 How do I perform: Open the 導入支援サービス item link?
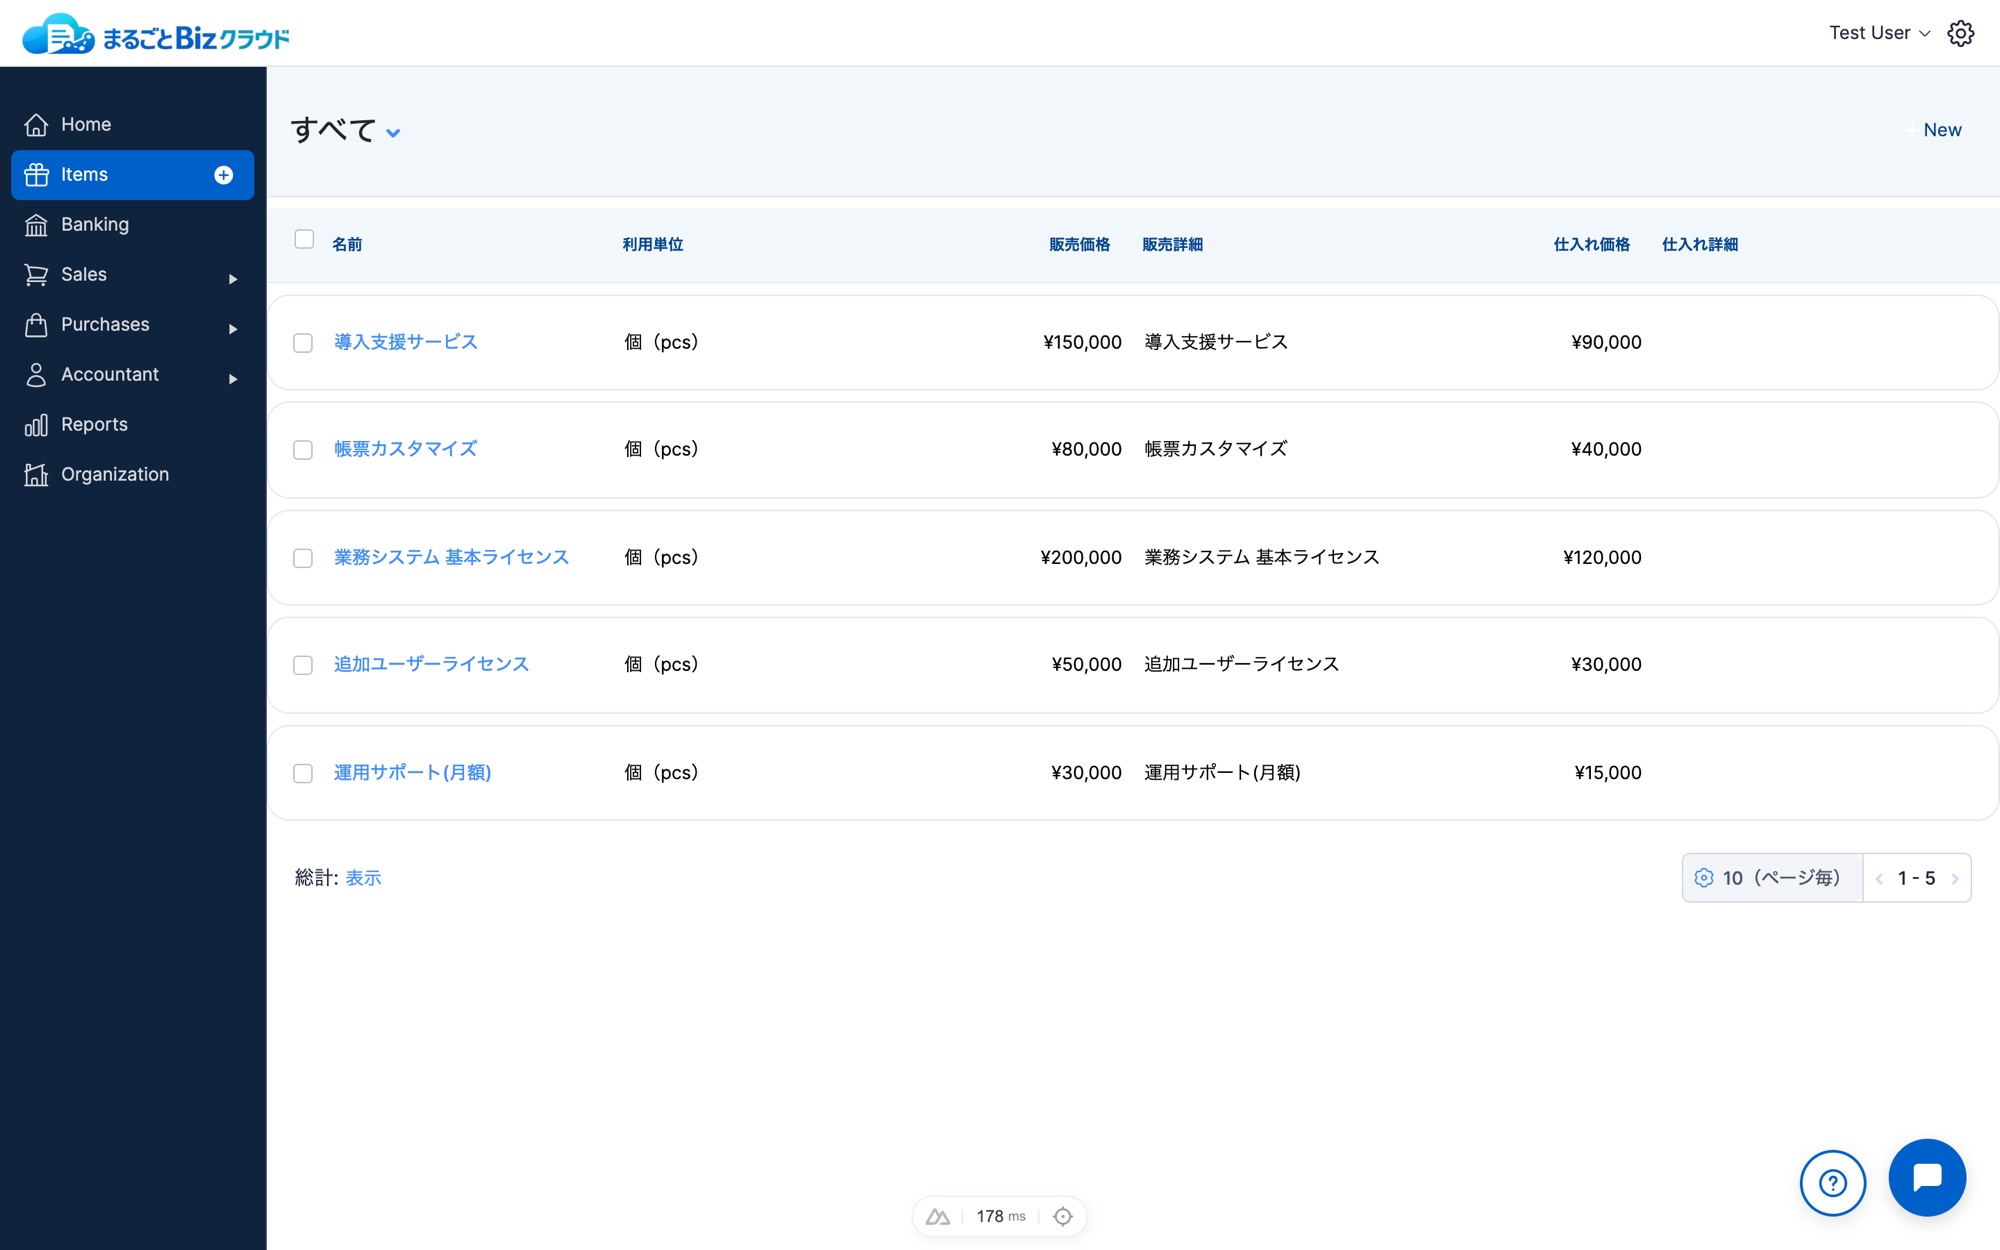tap(406, 342)
